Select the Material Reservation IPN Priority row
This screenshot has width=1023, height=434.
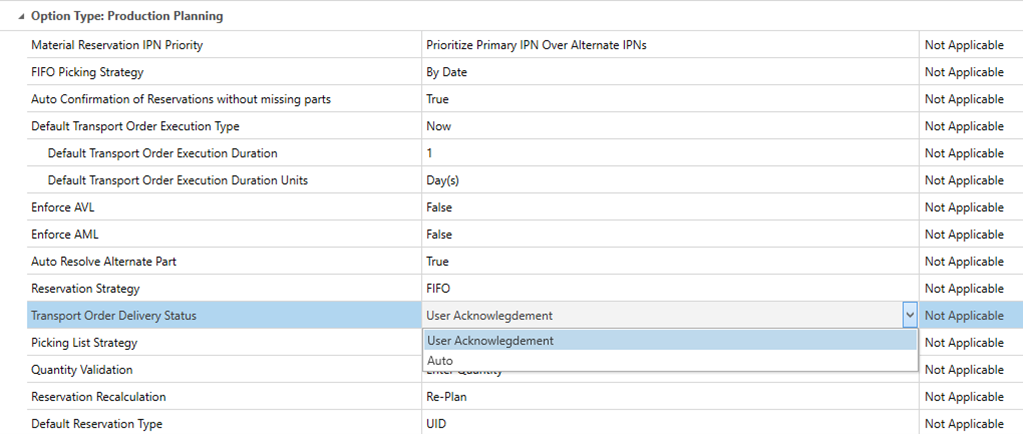(x=124, y=45)
